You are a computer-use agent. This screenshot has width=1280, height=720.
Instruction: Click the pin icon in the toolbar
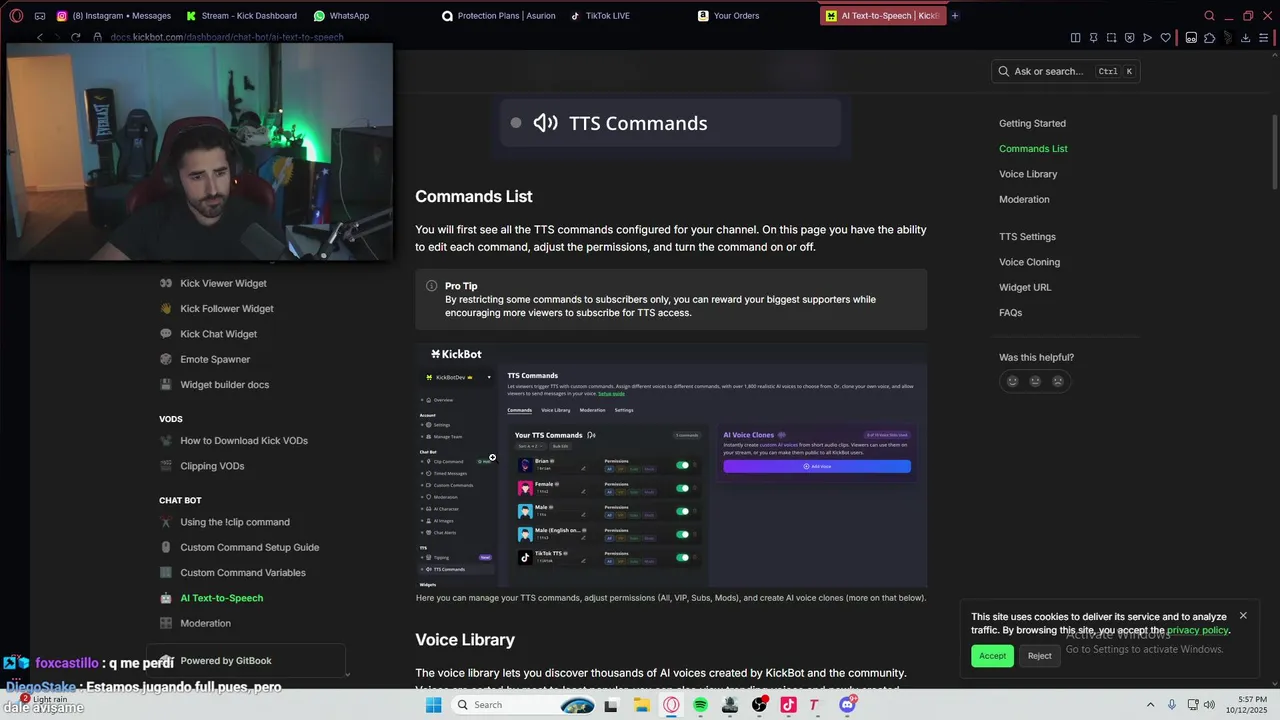(1093, 38)
